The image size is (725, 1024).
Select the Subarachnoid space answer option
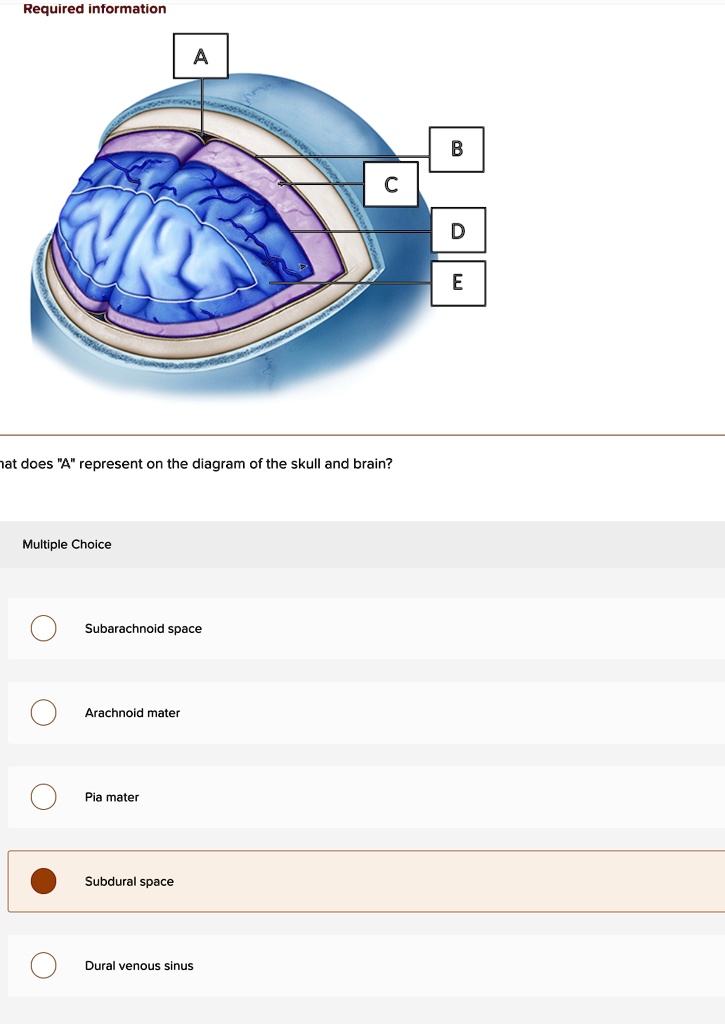44,628
